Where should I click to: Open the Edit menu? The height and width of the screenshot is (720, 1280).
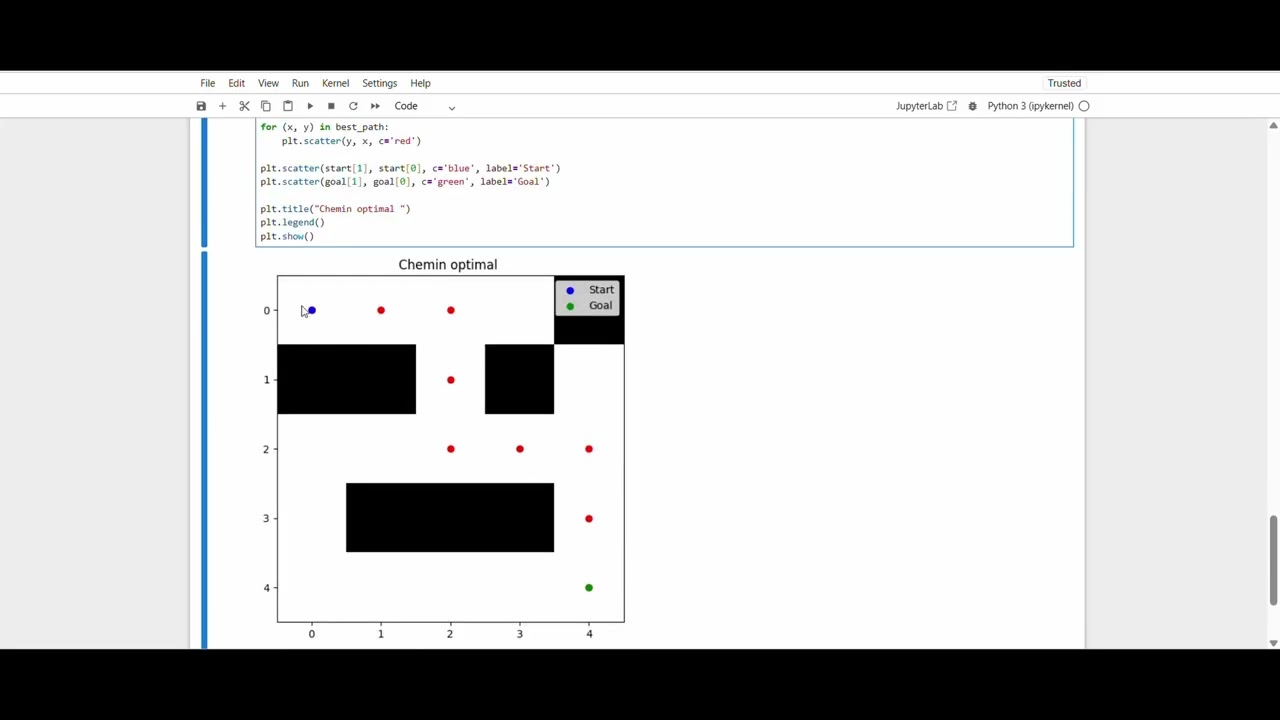point(236,83)
